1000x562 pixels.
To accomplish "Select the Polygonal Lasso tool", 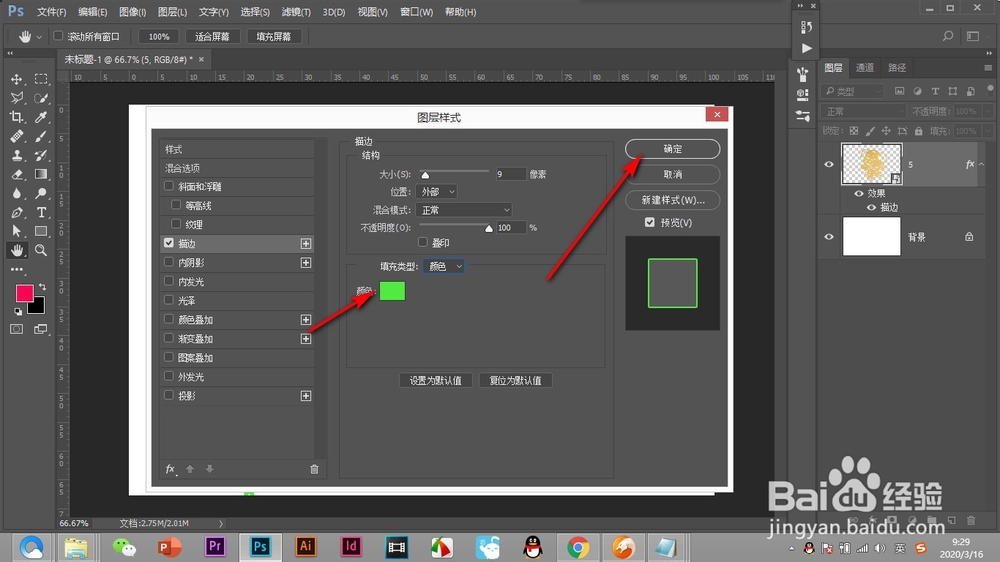I will click(17, 98).
